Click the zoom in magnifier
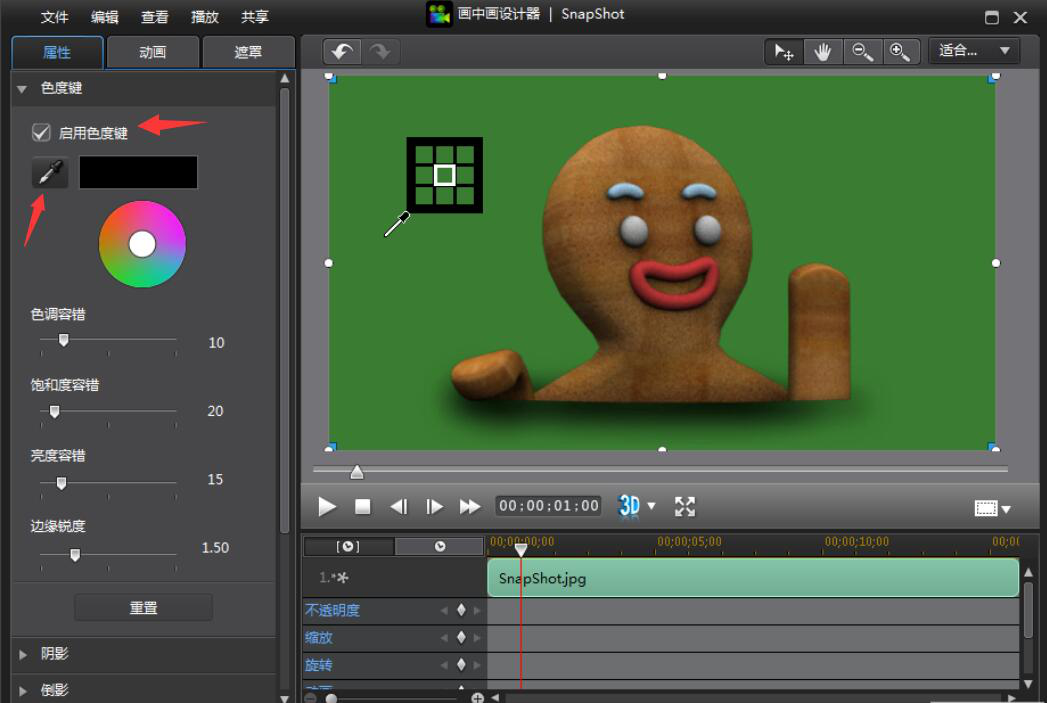Image resolution: width=1047 pixels, height=703 pixels. (x=899, y=52)
